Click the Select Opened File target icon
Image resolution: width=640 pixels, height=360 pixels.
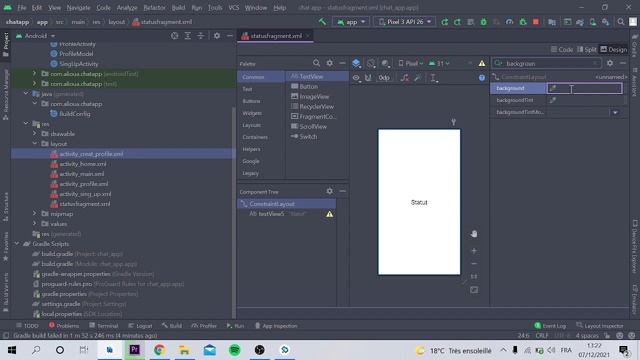(x=175, y=36)
